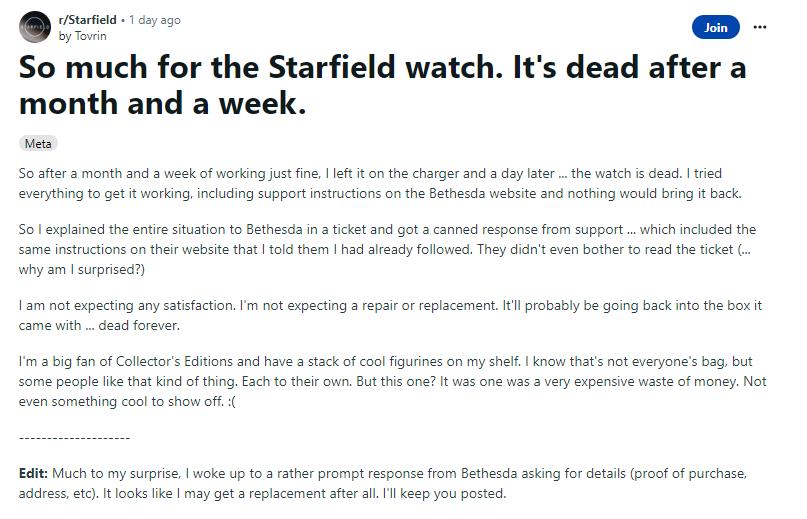This screenshot has height=519, width=807.
Task: Click the '1 day ago' timestamp
Action: (x=155, y=20)
